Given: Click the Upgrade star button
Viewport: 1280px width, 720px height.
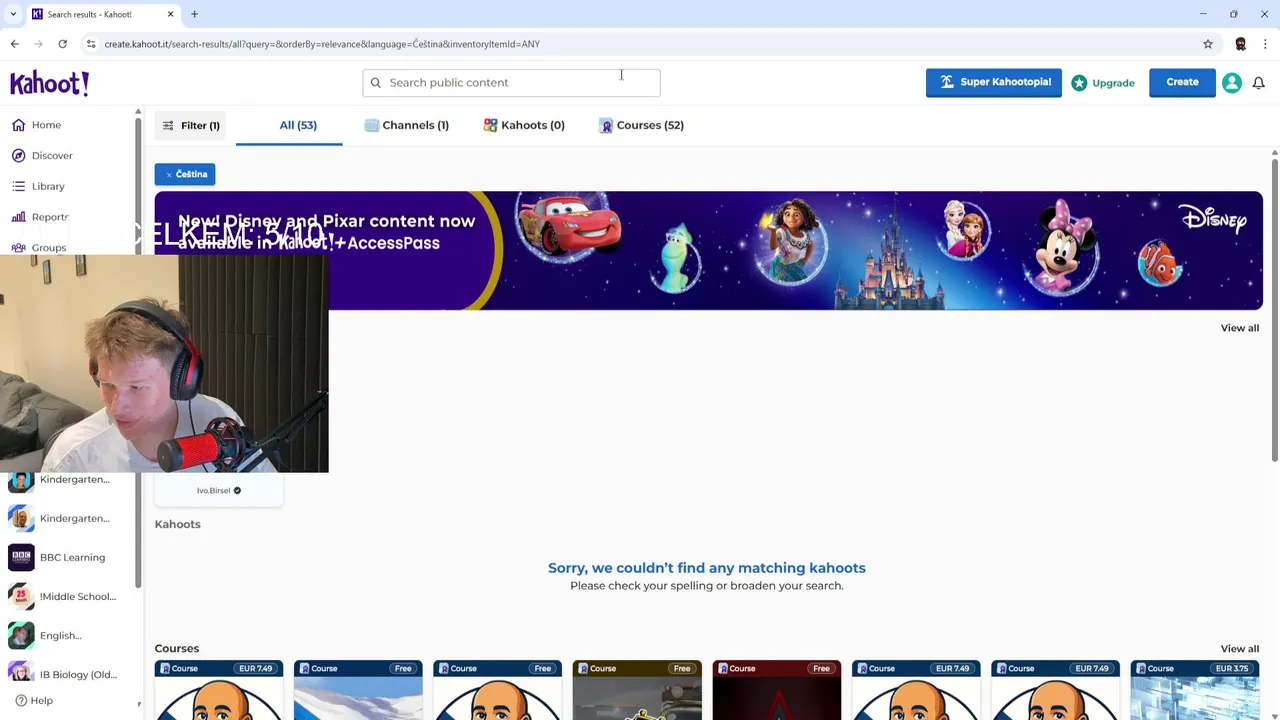Looking at the screenshot, I should [1103, 83].
